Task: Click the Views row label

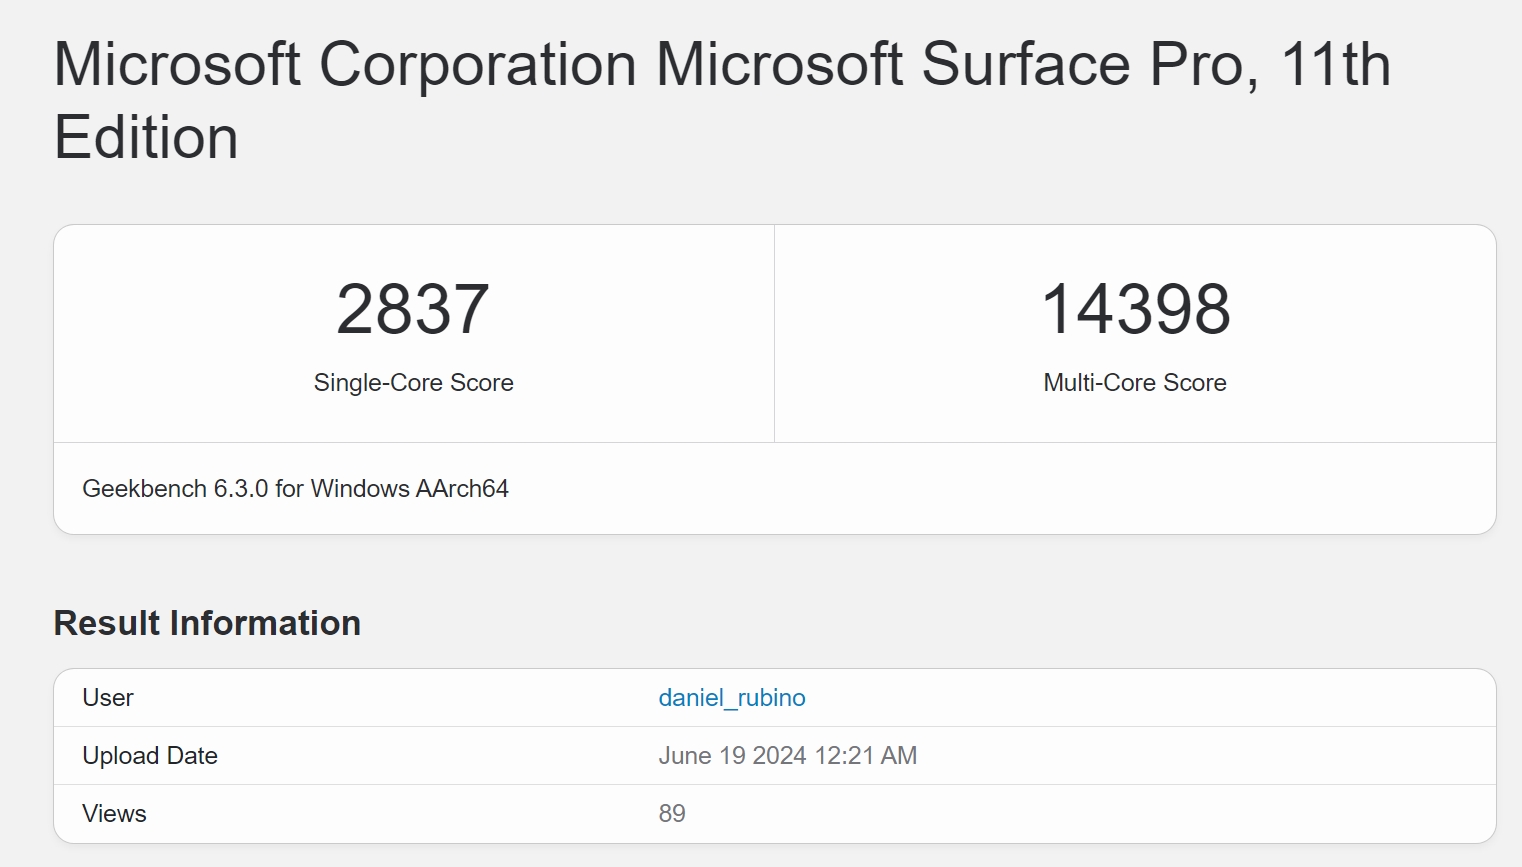Action: click(114, 814)
